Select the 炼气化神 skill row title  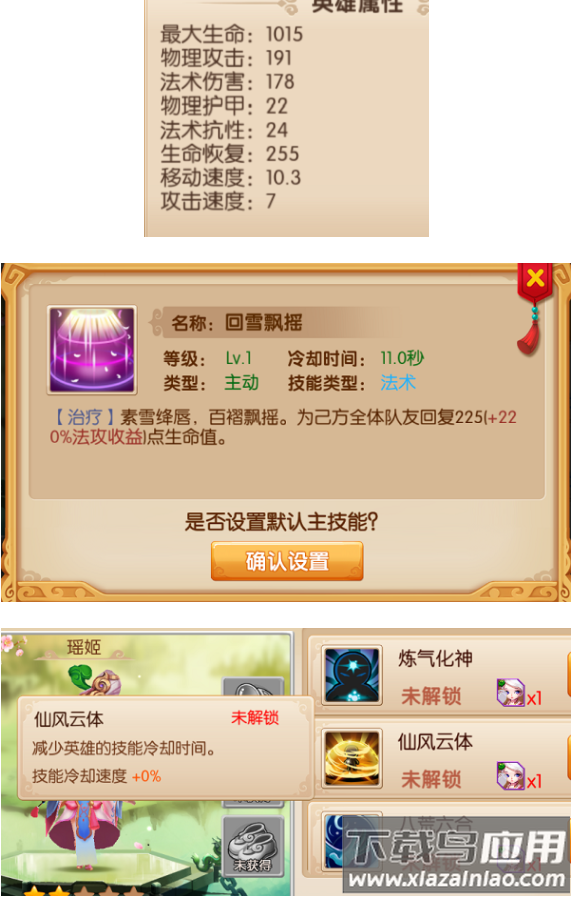435,658
